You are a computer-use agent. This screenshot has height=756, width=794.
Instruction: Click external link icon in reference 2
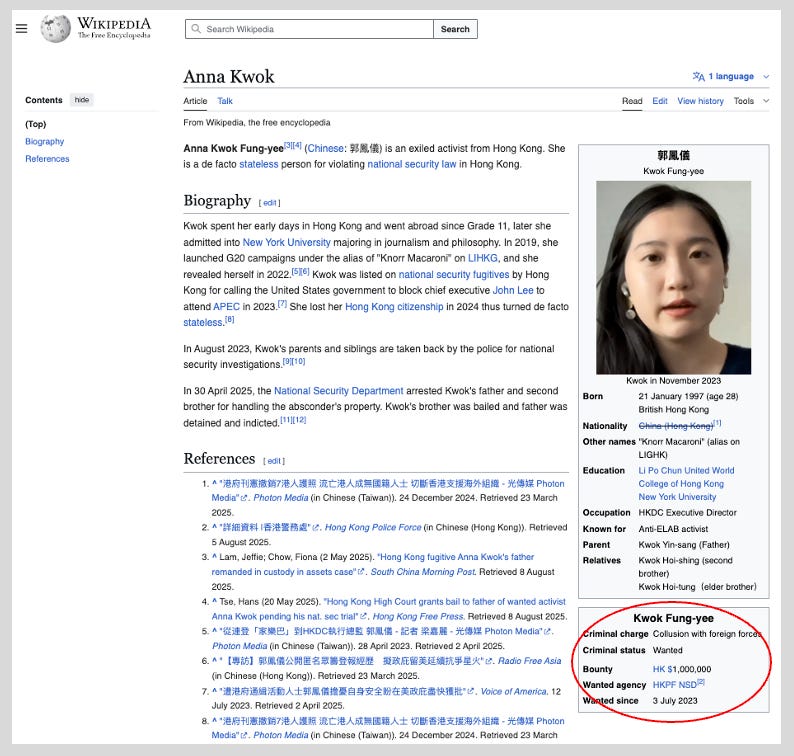pyautogui.click(x=316, y=528)
